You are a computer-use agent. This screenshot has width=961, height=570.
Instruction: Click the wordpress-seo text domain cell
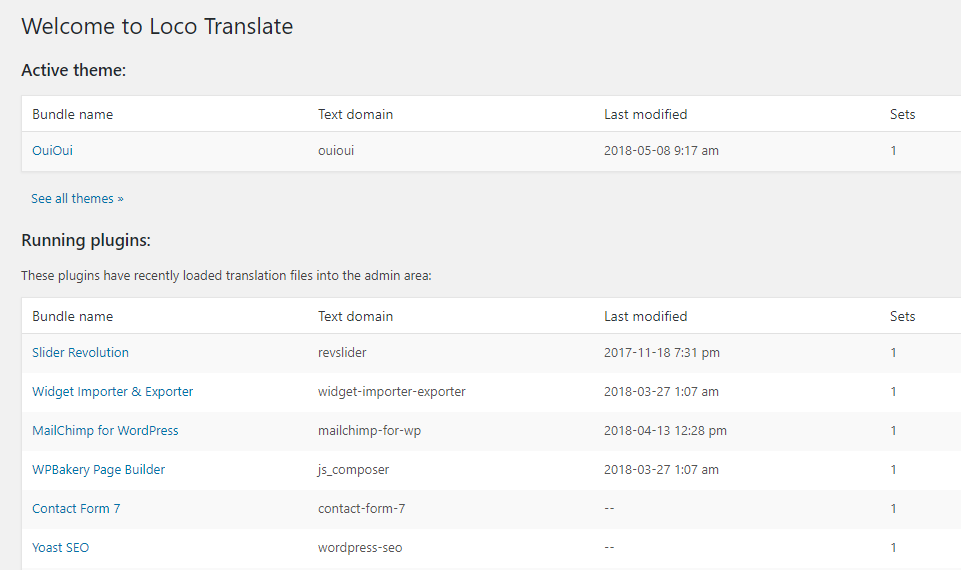click(360, 548)
